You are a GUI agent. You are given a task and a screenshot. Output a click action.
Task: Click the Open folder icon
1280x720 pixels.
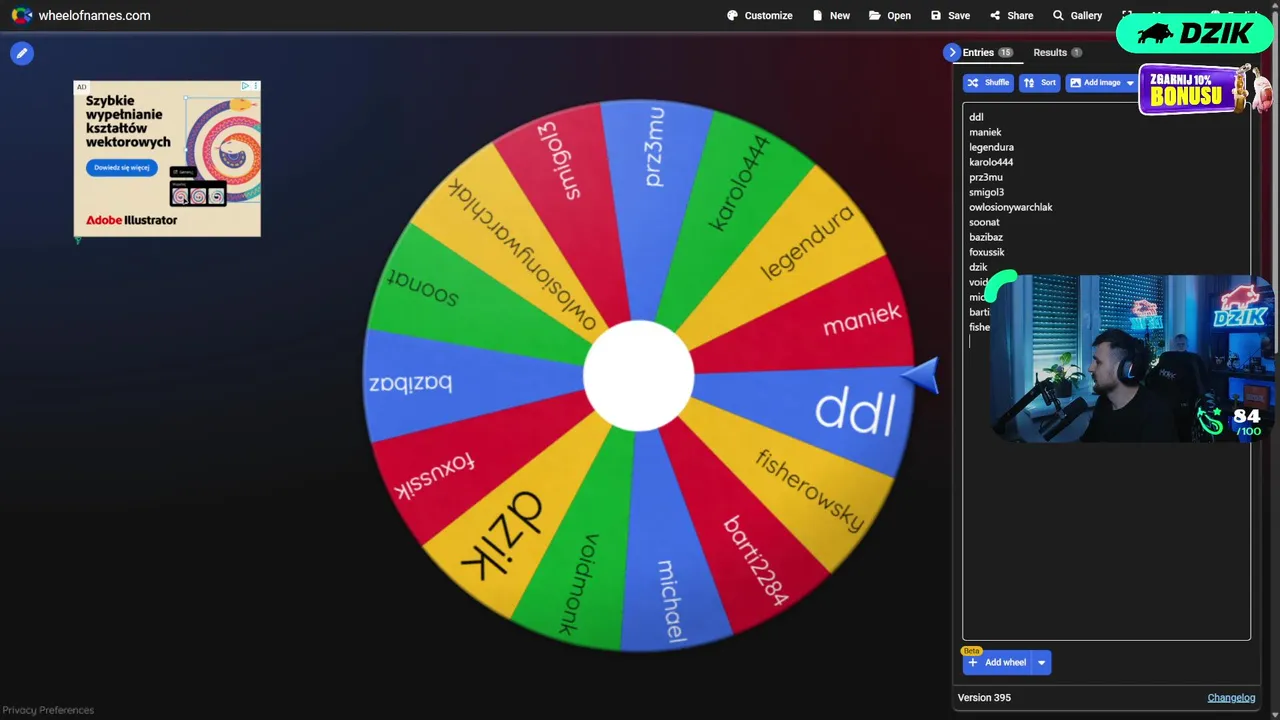click(x=874, y=15)
